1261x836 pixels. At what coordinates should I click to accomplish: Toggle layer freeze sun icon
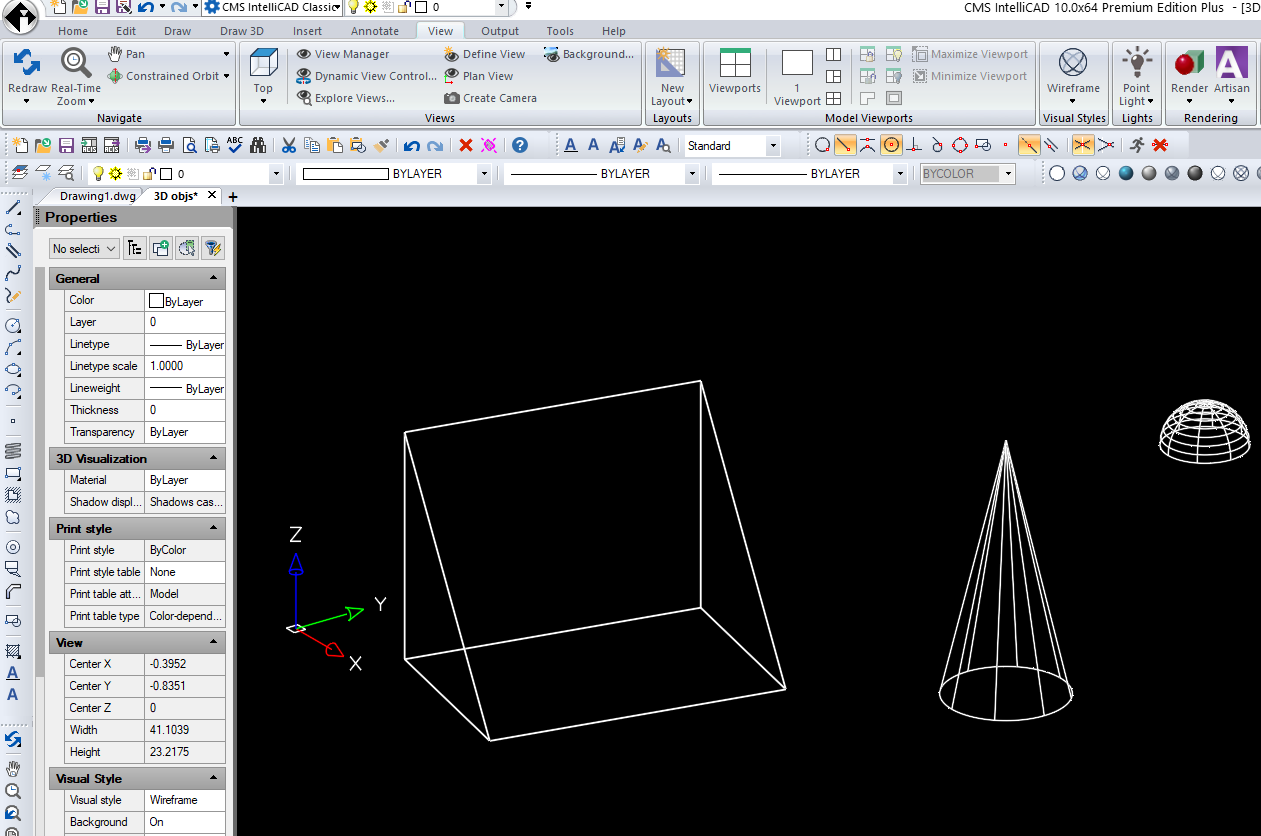116,174
